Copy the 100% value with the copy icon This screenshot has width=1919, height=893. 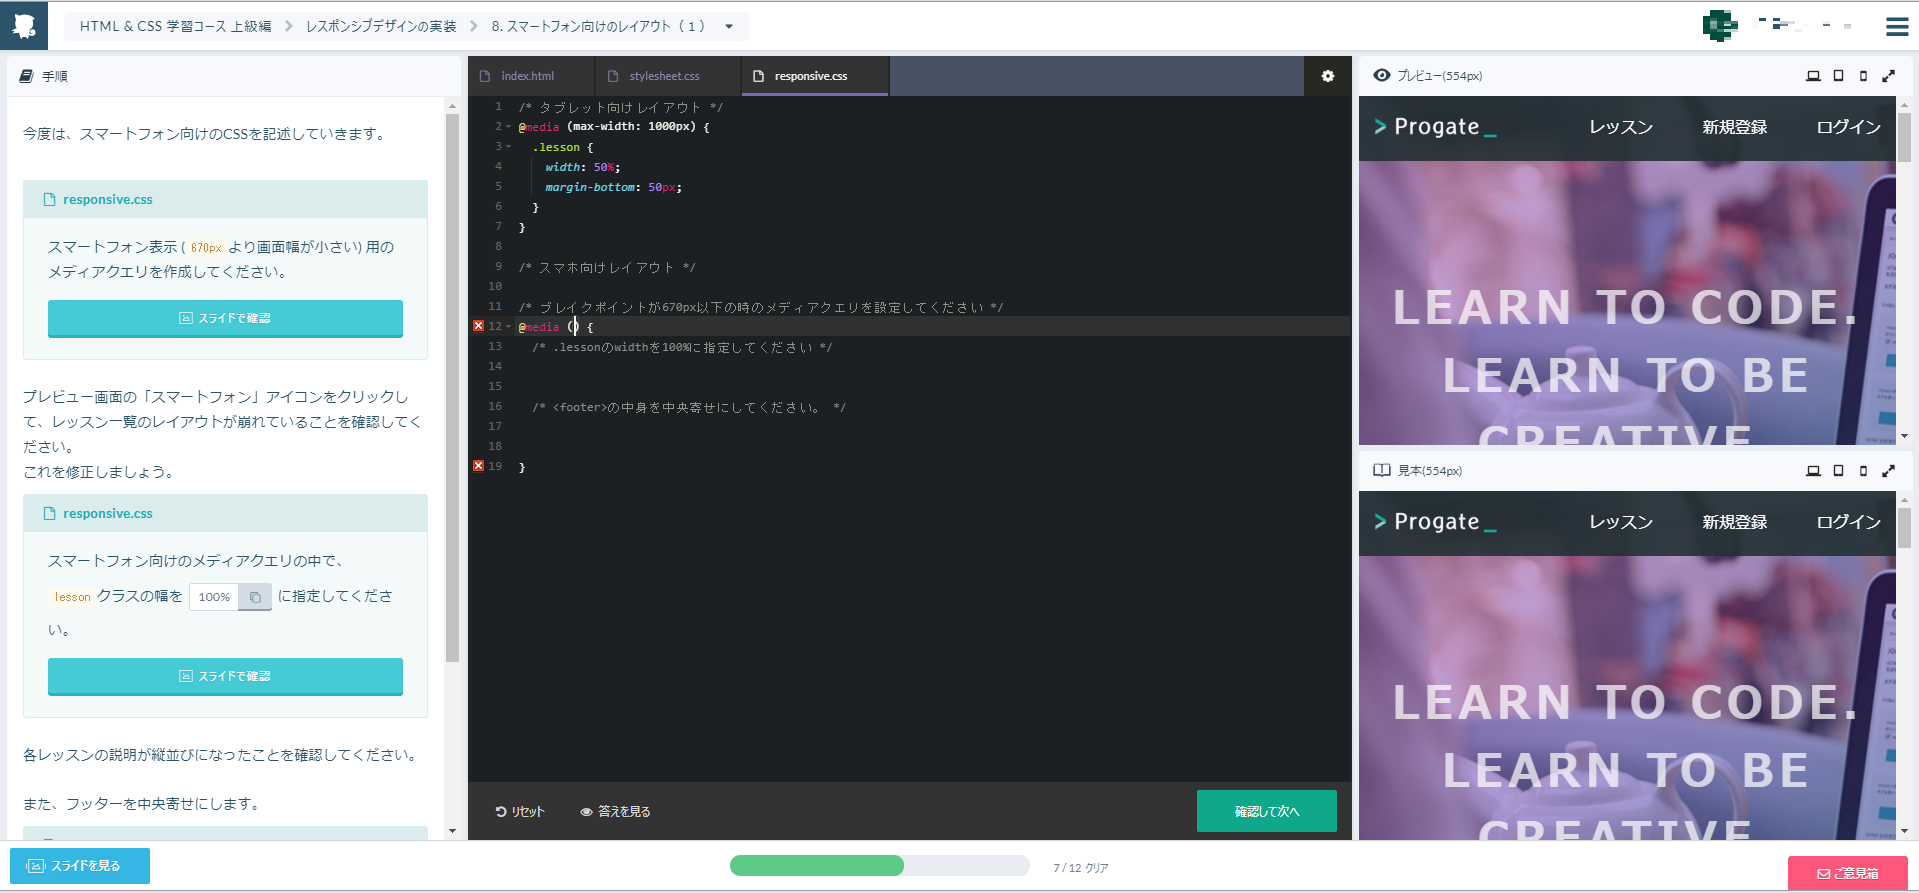(255, 597)
